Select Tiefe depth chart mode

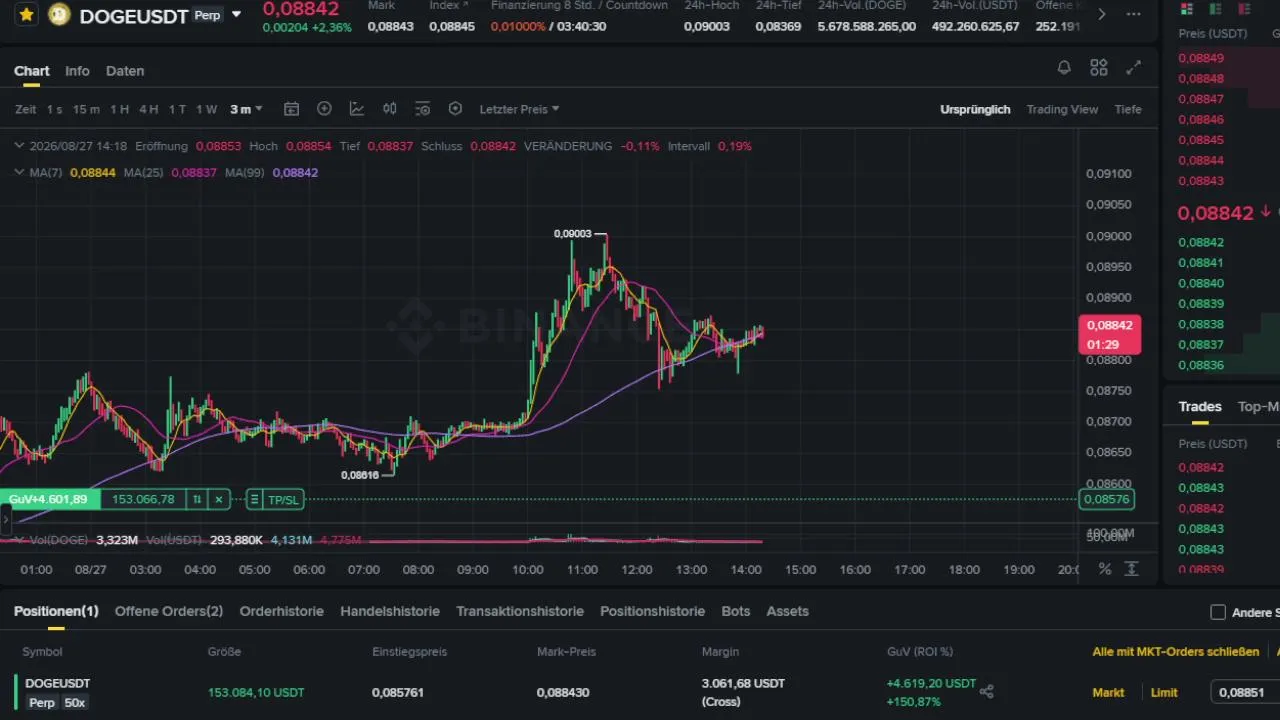pos(1128,109)
